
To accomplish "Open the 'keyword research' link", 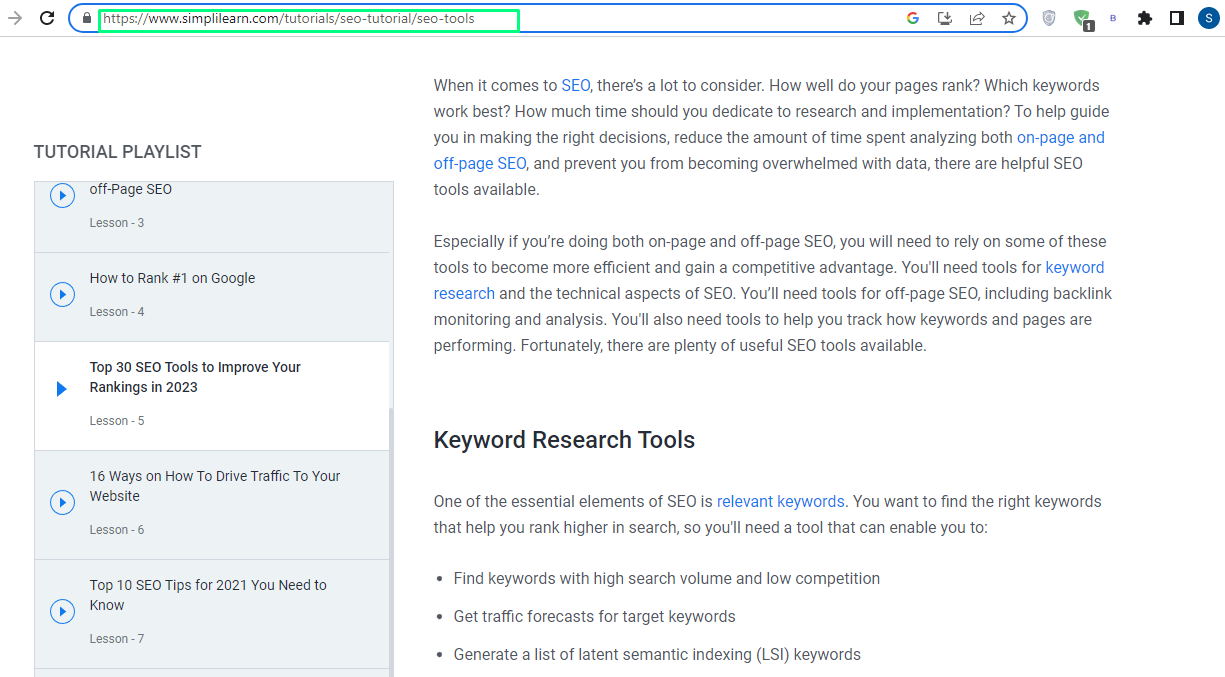I will [x=769, y=281].
